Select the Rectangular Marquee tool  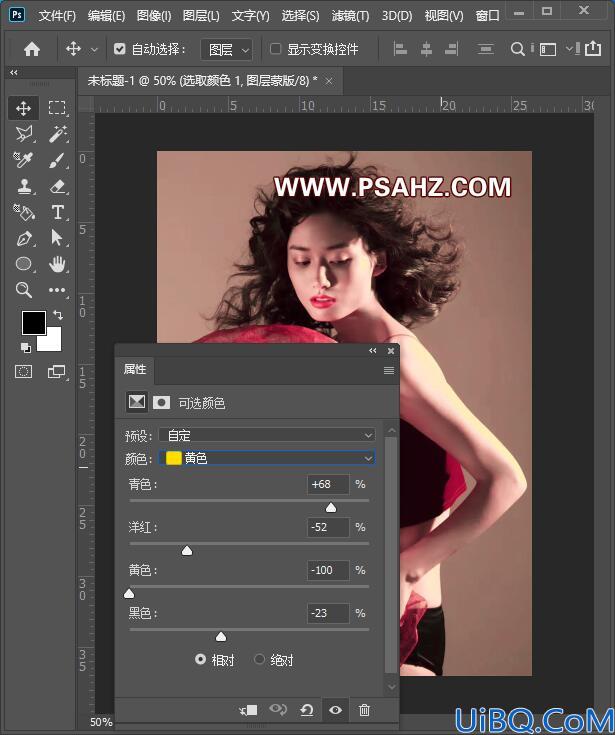click(57, 108)
